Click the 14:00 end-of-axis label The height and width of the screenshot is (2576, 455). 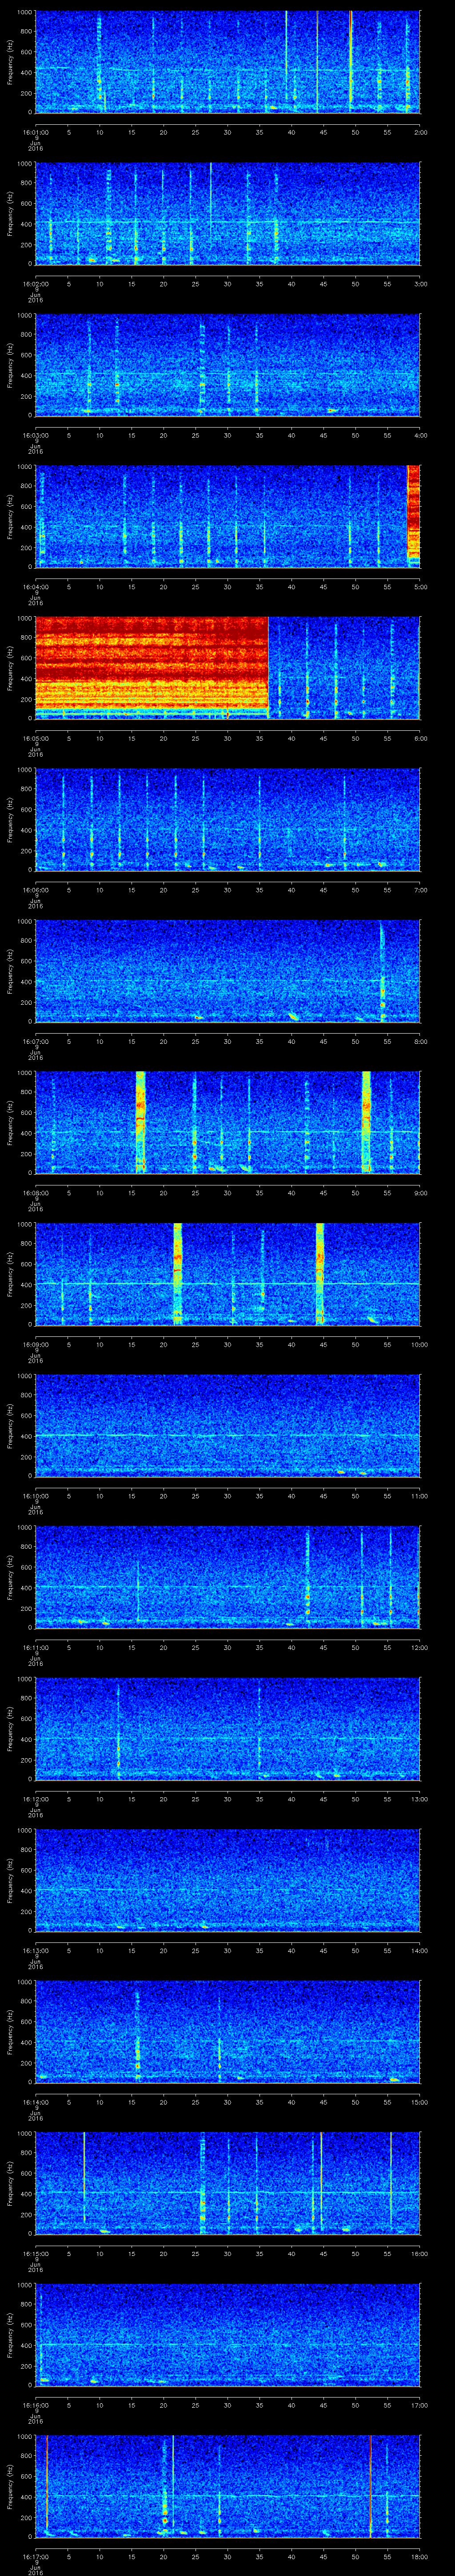419,1951
